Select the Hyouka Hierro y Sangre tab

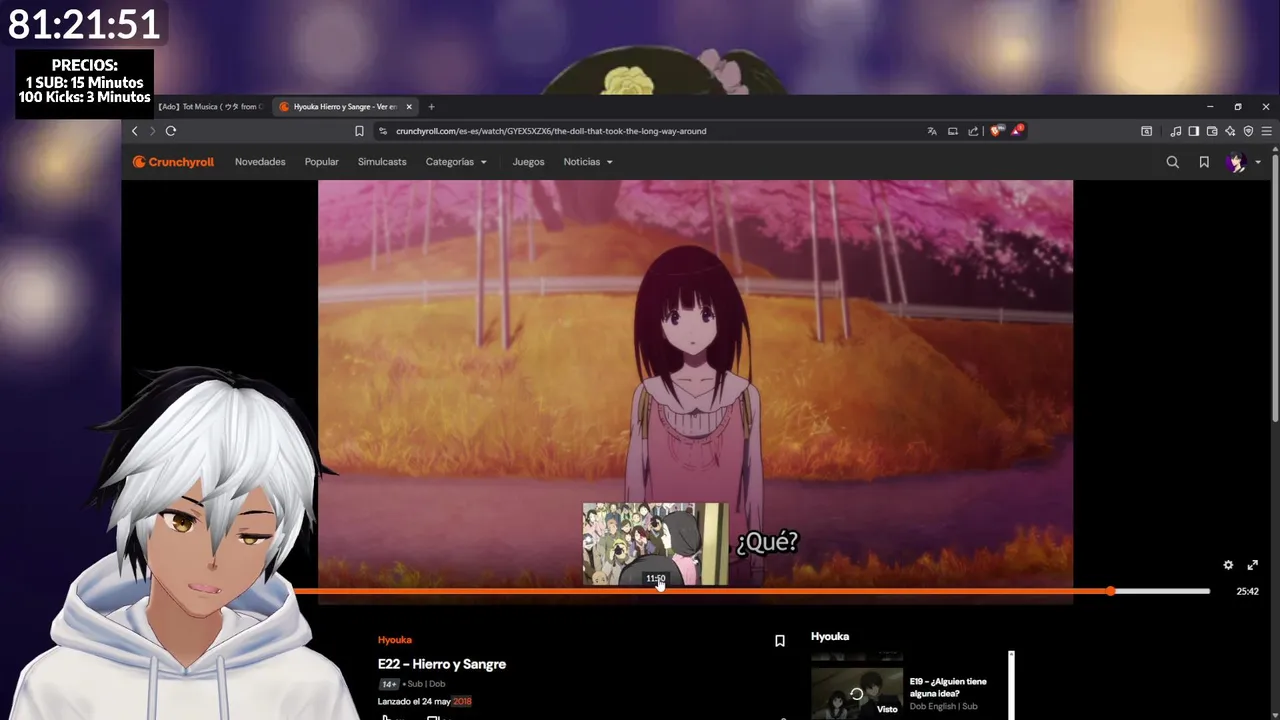(x=344, y=107)
